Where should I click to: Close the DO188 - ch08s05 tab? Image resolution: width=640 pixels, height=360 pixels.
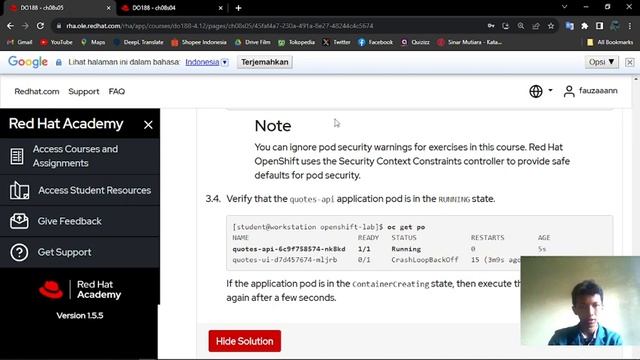click(x=108, y=8)
